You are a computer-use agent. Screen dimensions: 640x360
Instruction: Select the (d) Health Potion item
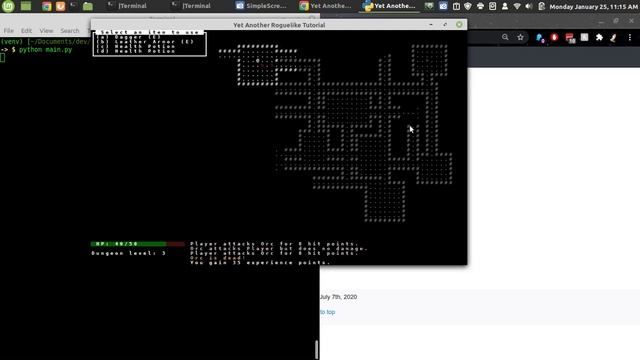[x=136, y=51]
